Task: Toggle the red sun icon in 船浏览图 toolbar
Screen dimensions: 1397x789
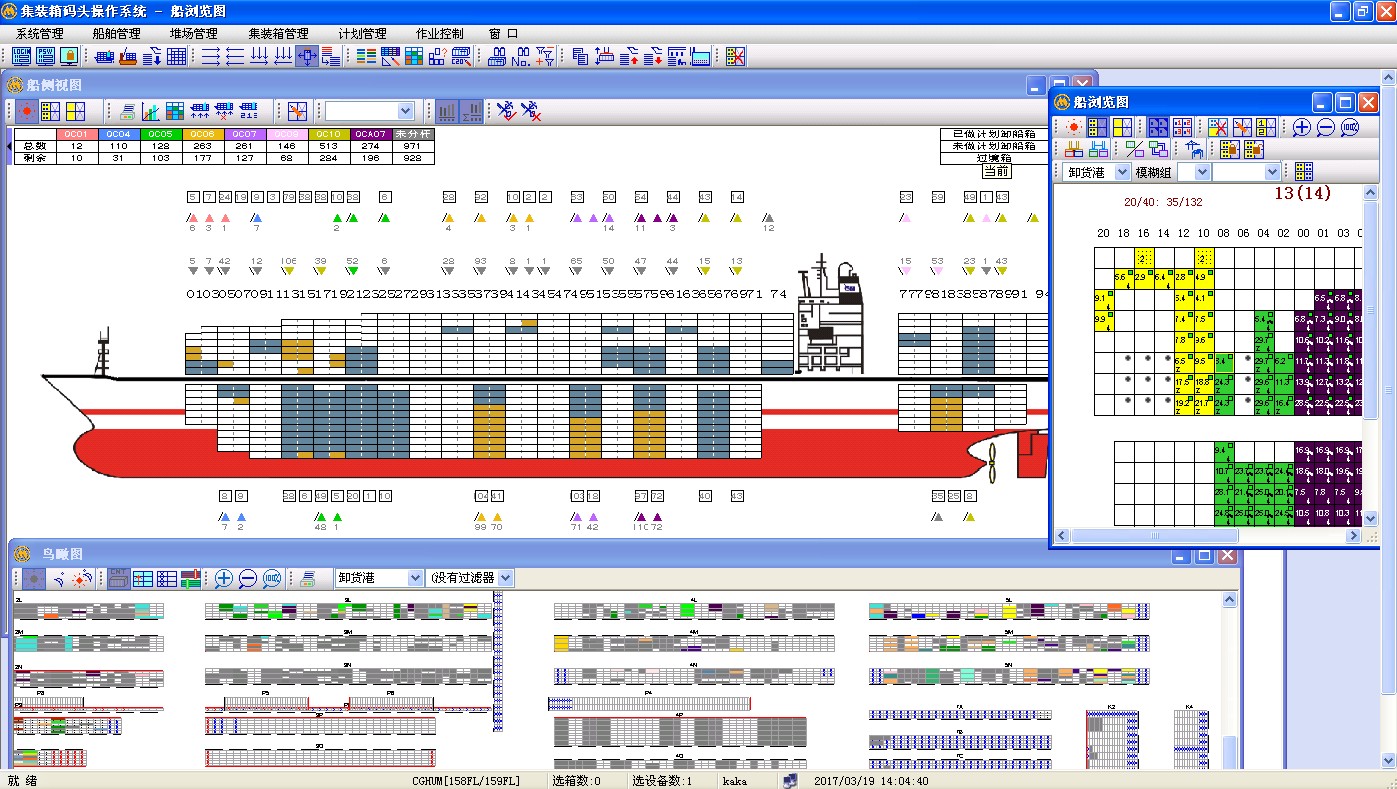Action: click(1073, 127)
